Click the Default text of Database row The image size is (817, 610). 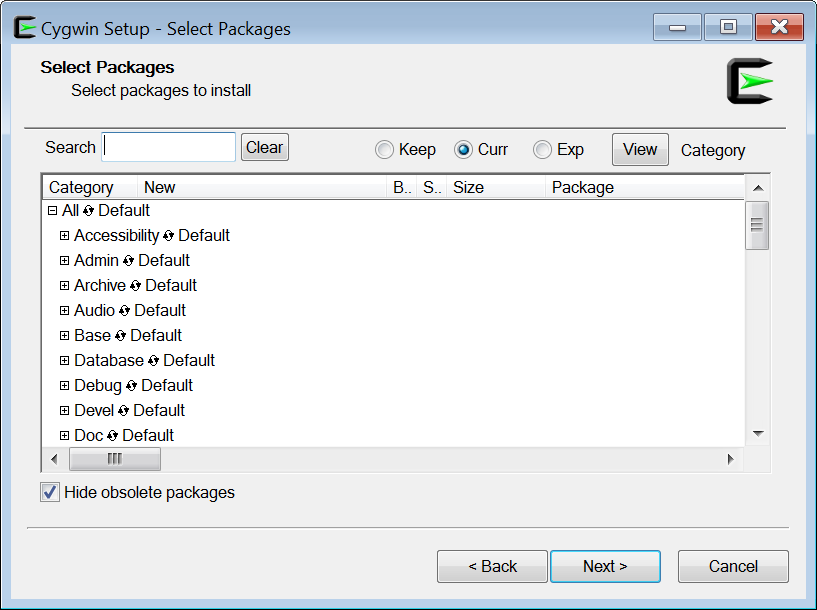[189, 361]
